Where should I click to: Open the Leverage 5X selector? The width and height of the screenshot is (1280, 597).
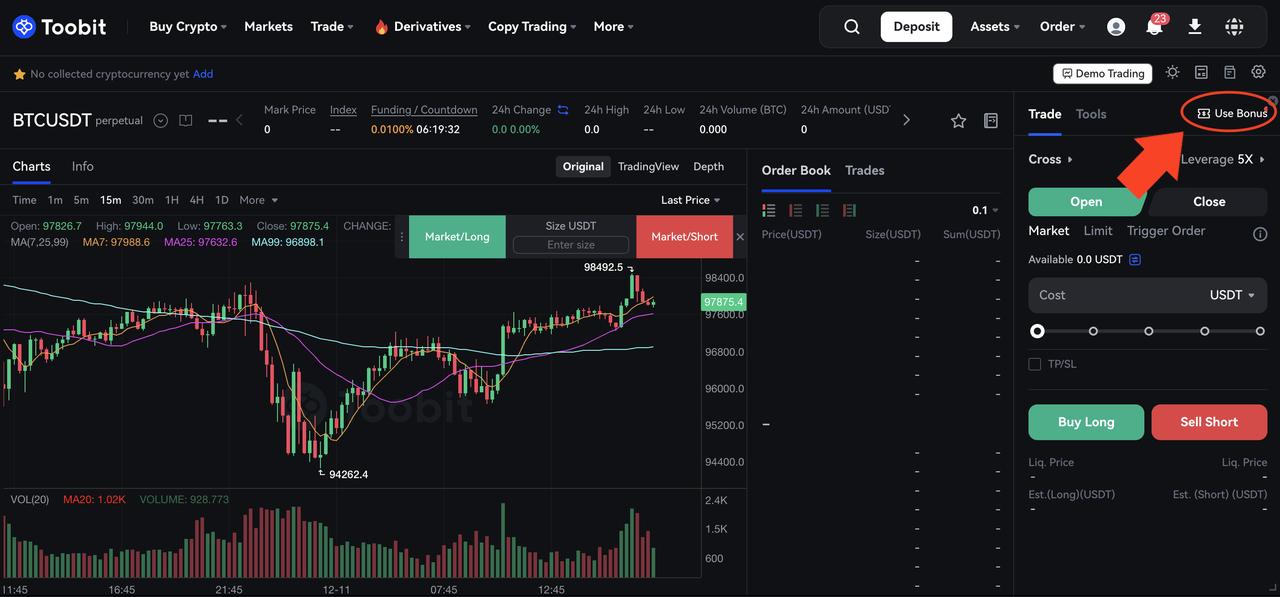1223,159
